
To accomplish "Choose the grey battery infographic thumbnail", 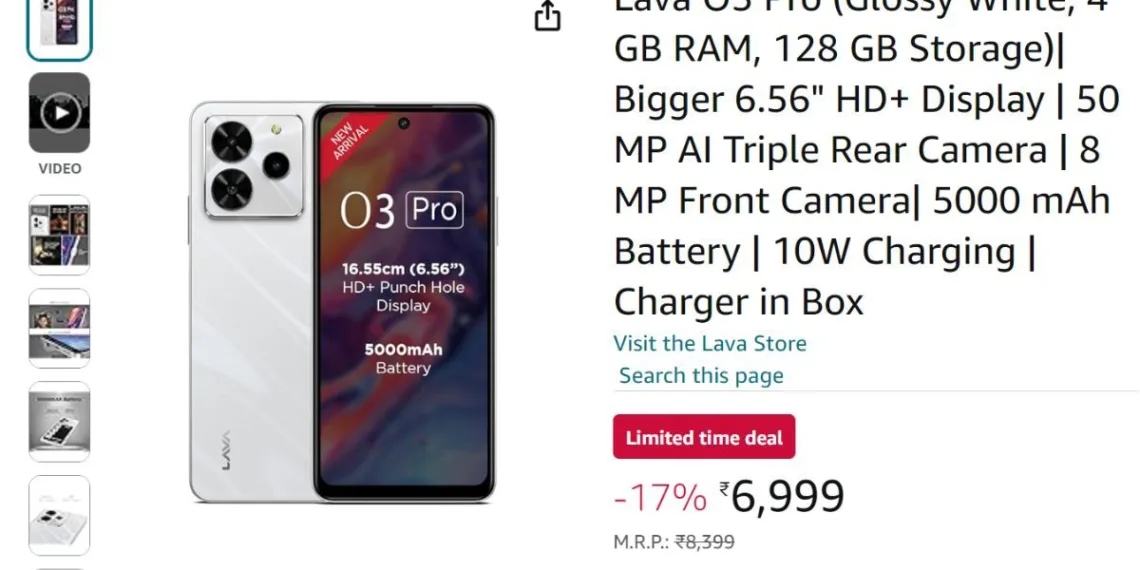I will (60, 422).
